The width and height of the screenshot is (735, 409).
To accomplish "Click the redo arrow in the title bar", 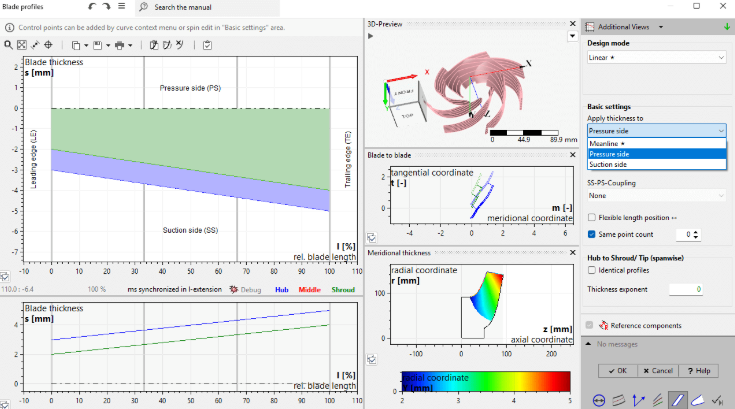I will 106,7.
